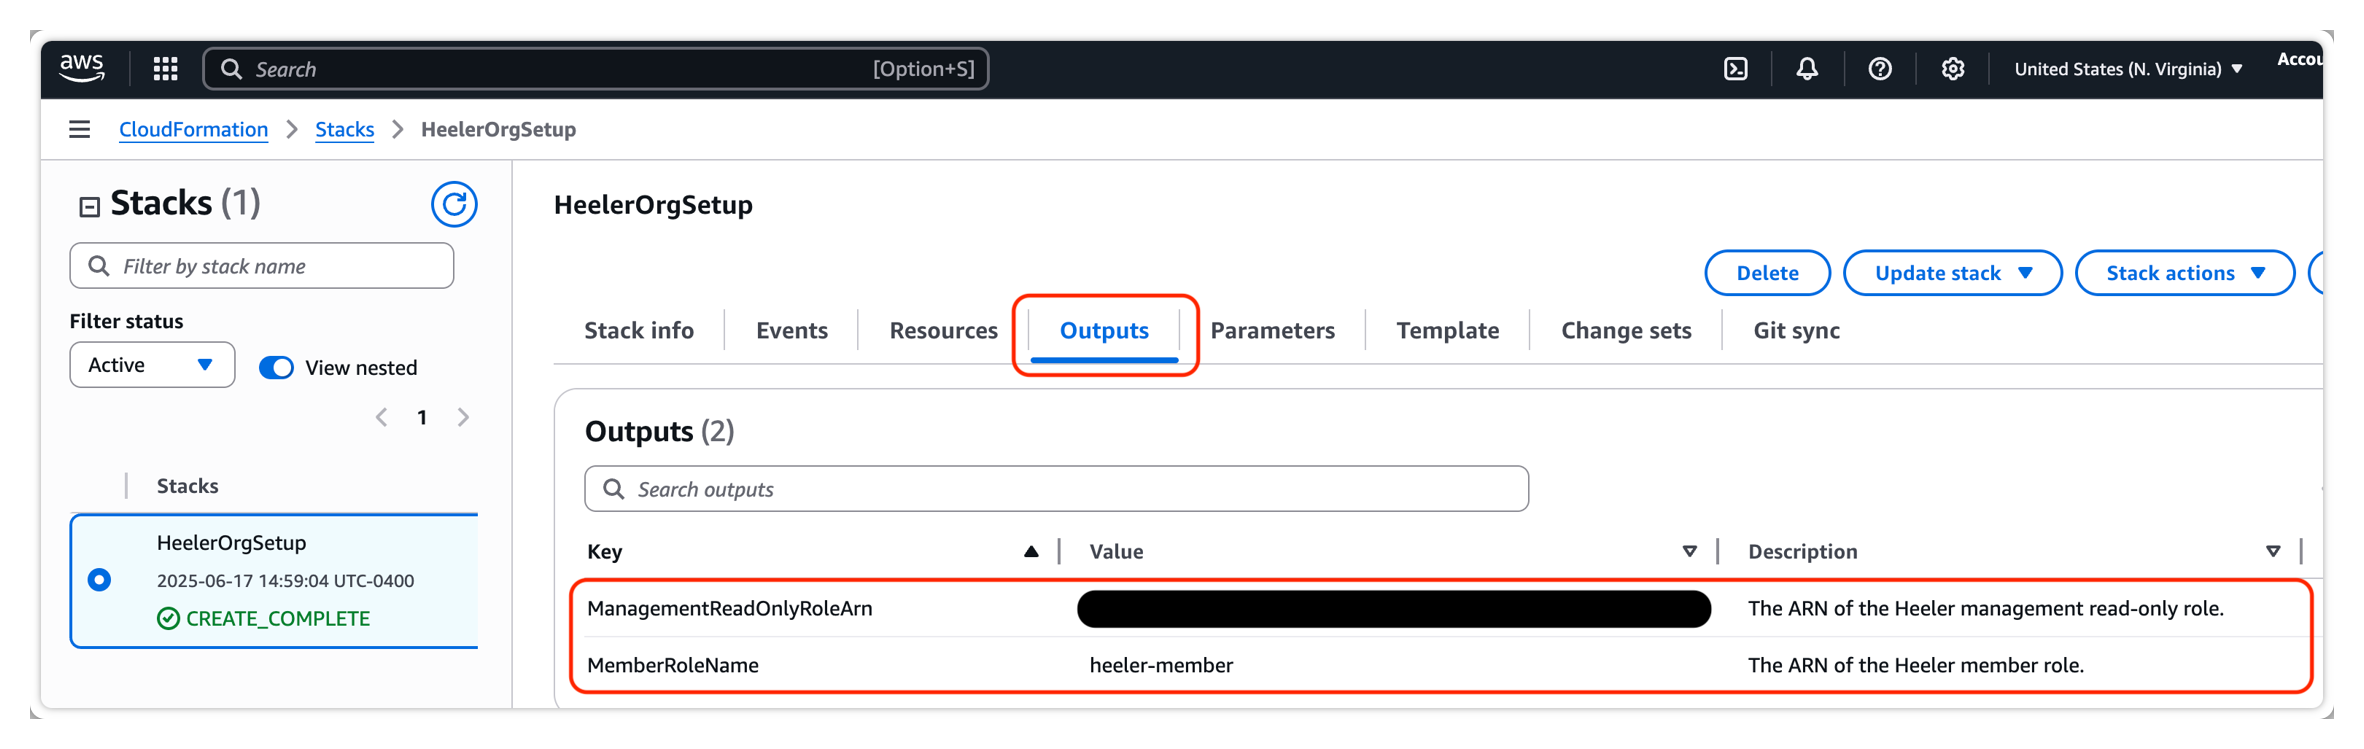Open the Filter status Active dropdown
This screenshot has width=2364, height=749.
152,365
